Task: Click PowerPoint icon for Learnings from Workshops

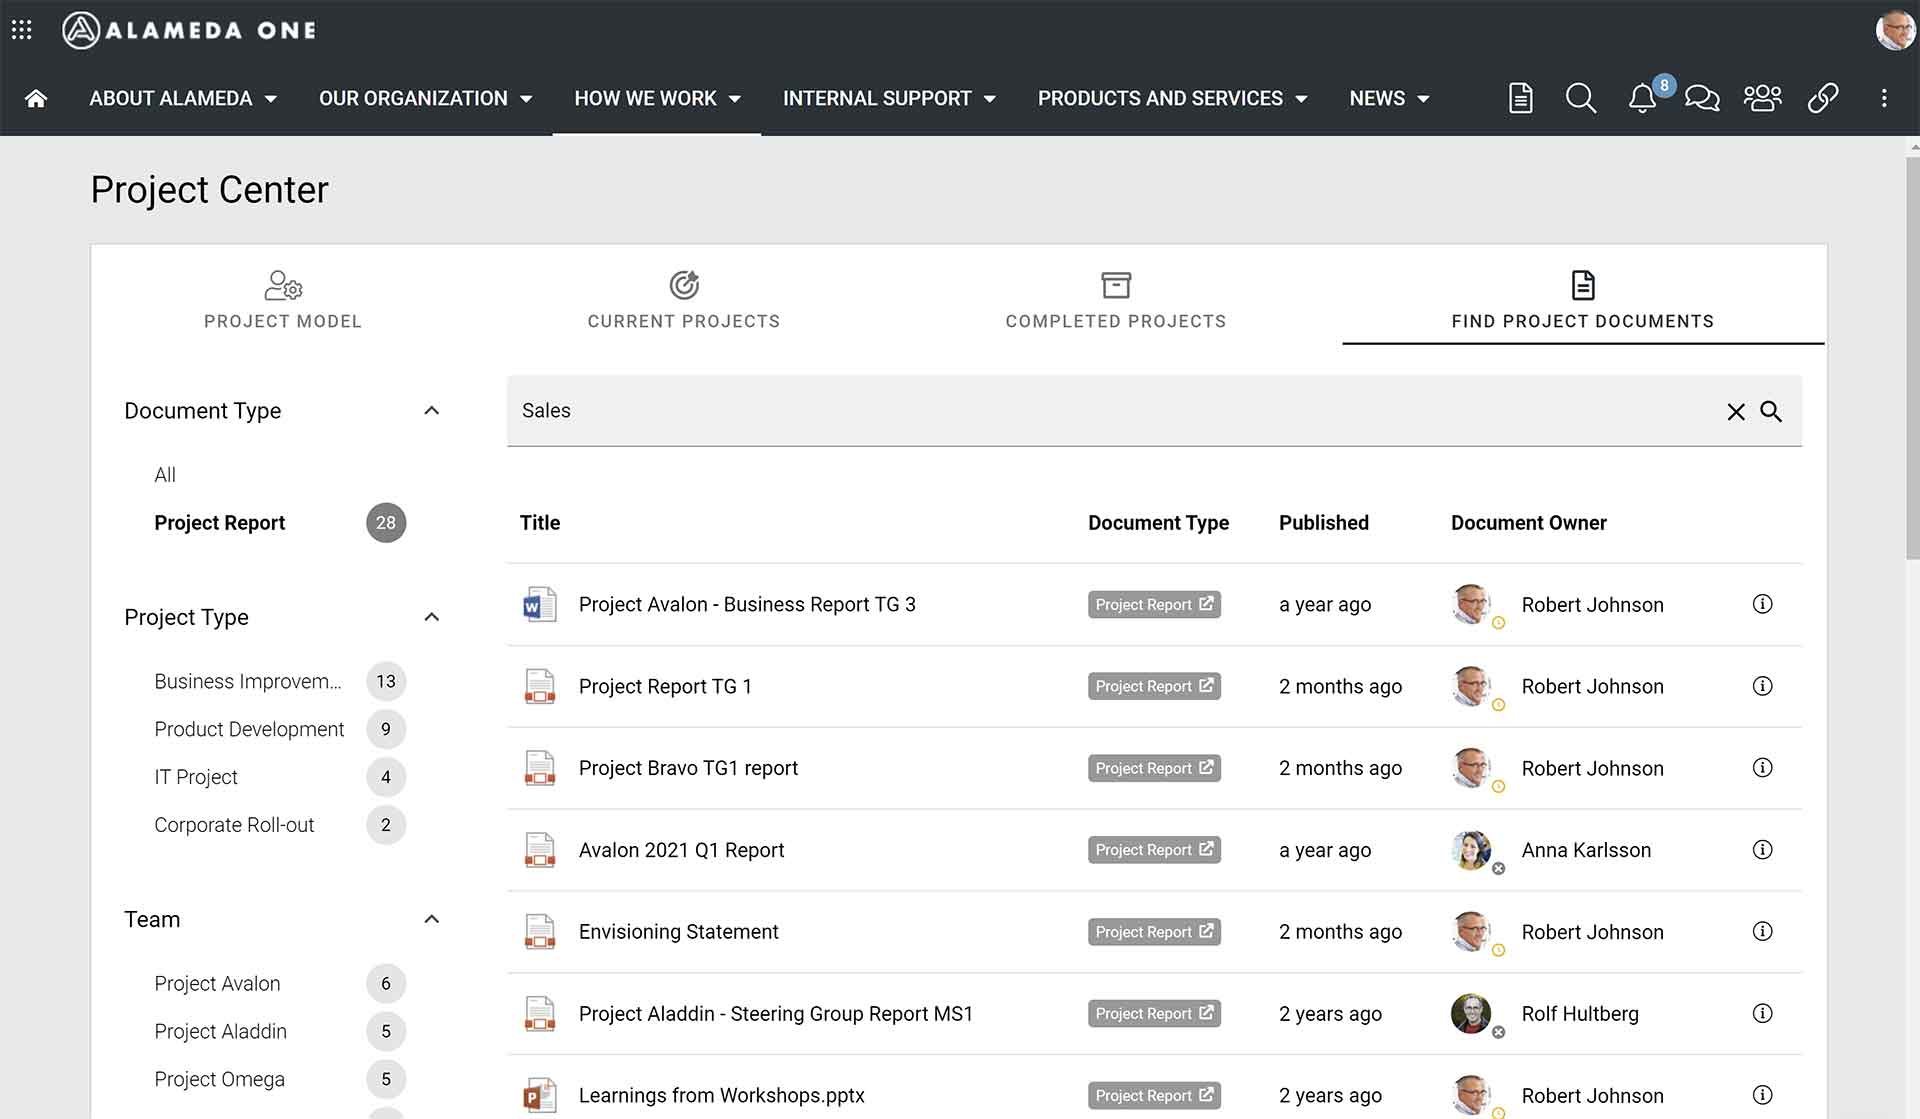Action: pyautogui.click(x=540, y=1096)
